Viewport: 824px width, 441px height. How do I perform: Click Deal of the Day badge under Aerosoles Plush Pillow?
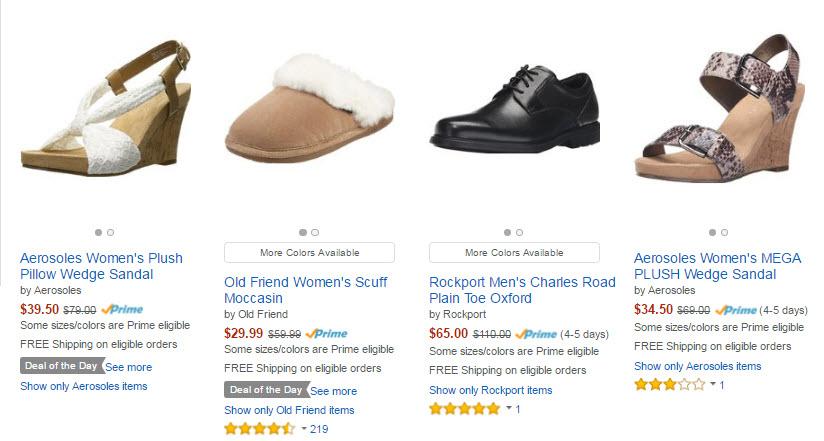point(61,366)
